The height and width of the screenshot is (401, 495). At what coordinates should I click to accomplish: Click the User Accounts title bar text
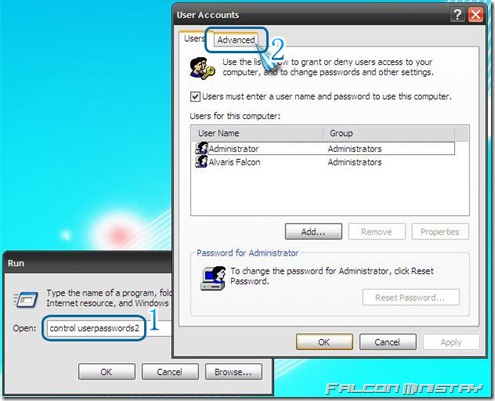[x=208, y=15]
